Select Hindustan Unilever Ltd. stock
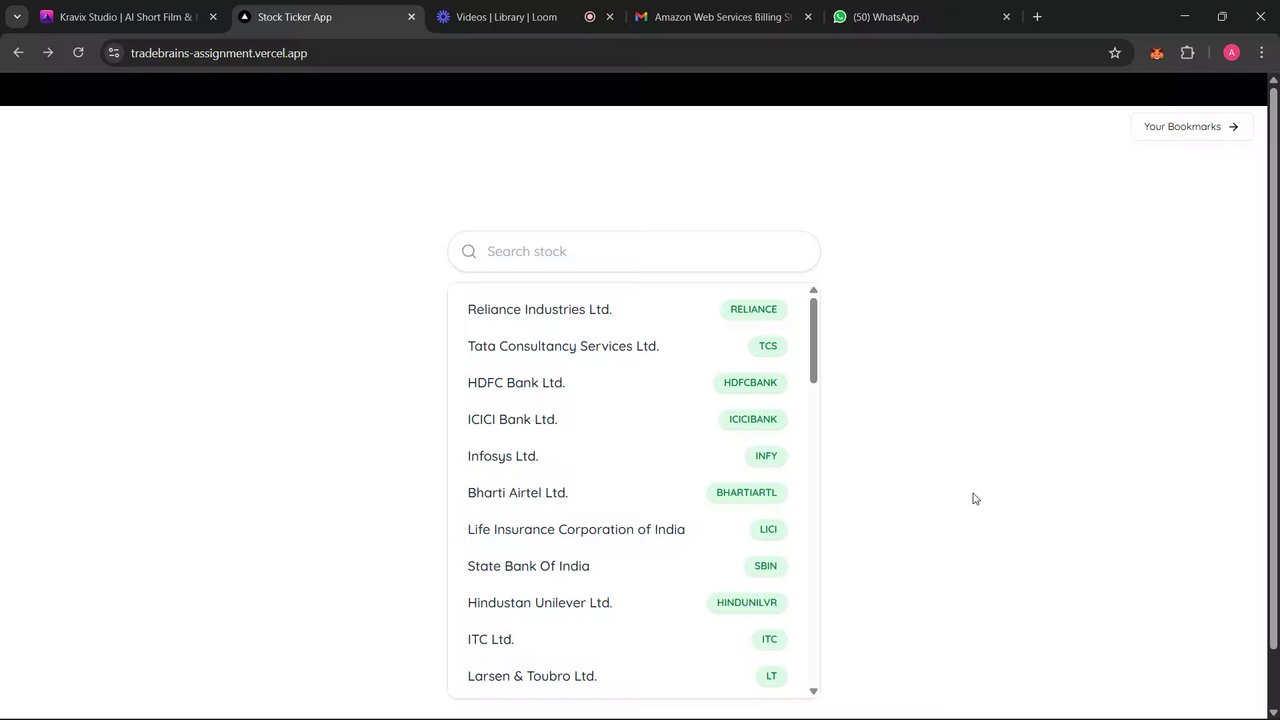 pyautogui.click(x=628, y=603)
